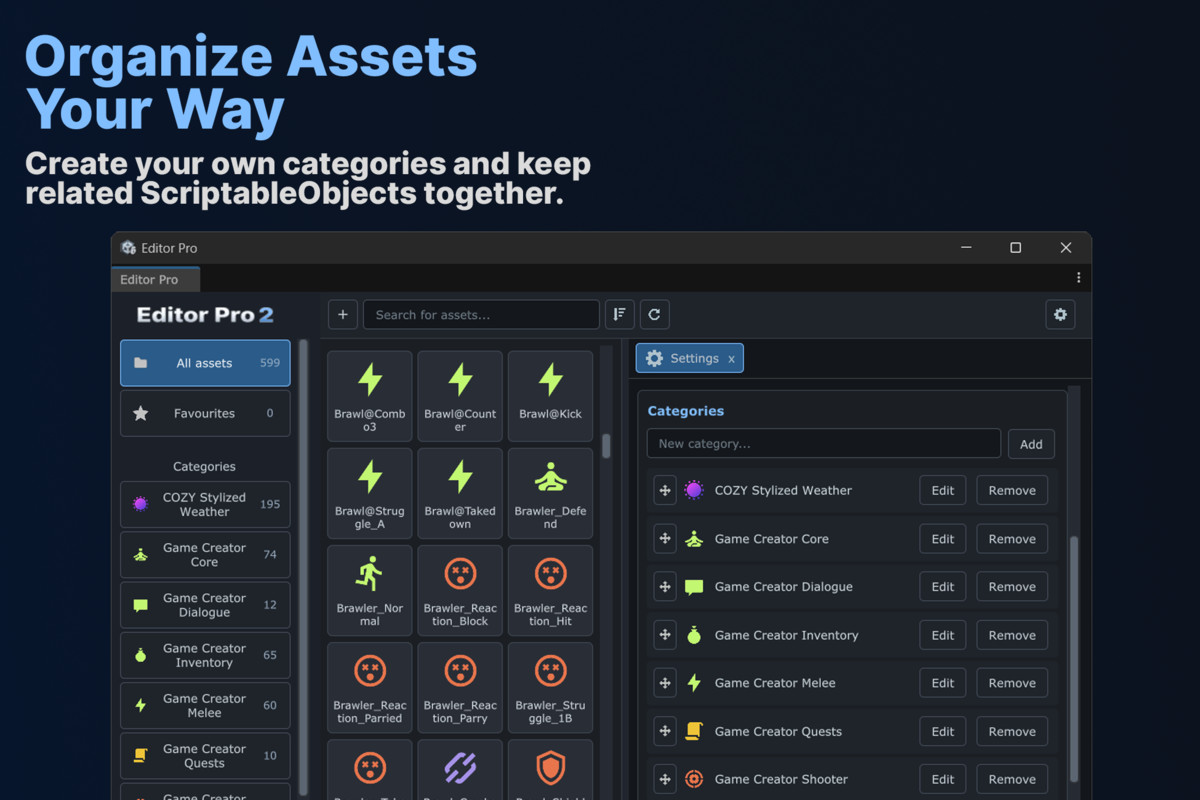Remove the Game Creator Dialogue category

pyautogui.click(x=1012, y=586)
